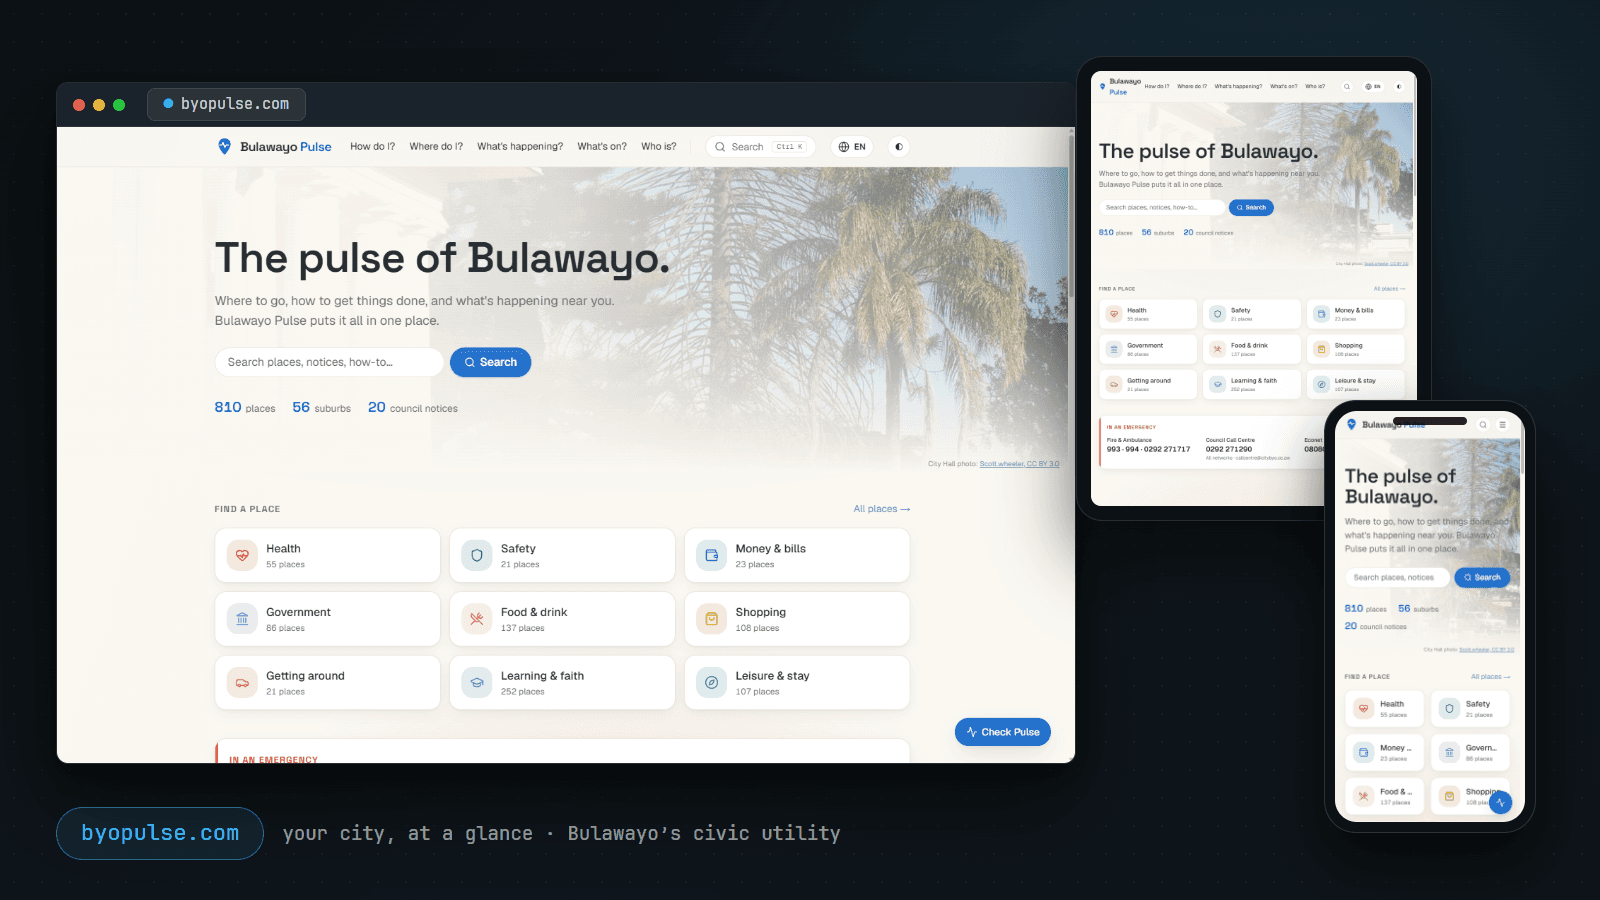Click the Bulawayo Pulse logo icon in desktop browser
Image resolution: width=1600 pixels, height=900 pixels.
point(224,146)
